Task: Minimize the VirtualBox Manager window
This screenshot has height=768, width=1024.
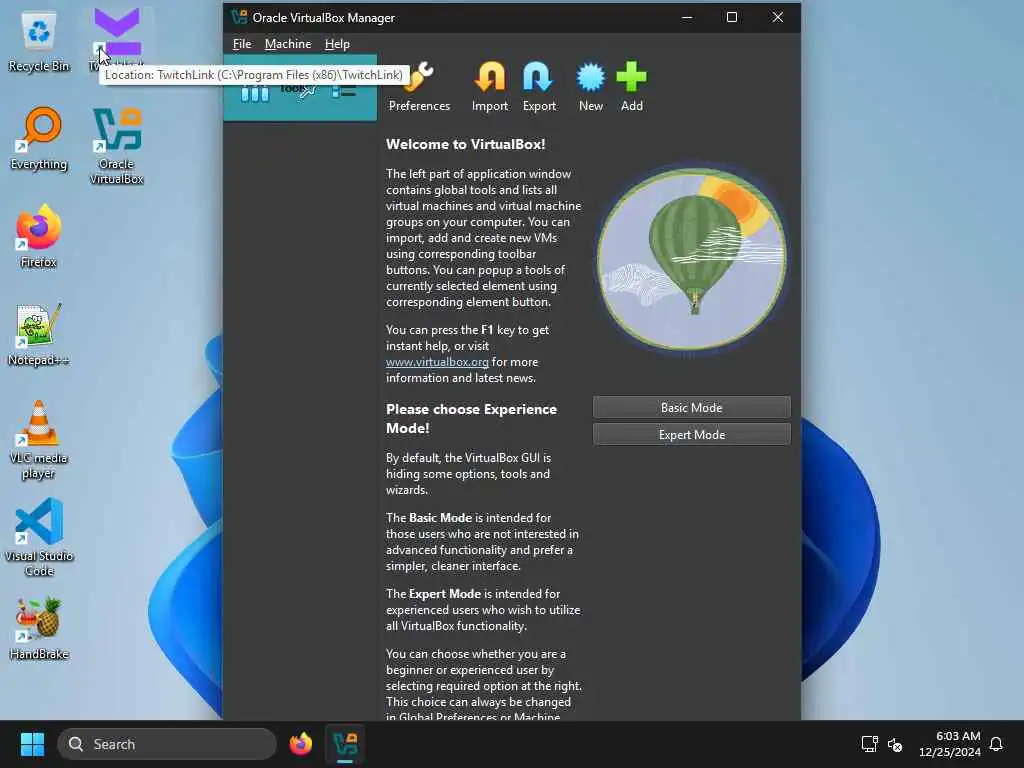Action: [x=687, y=18]
